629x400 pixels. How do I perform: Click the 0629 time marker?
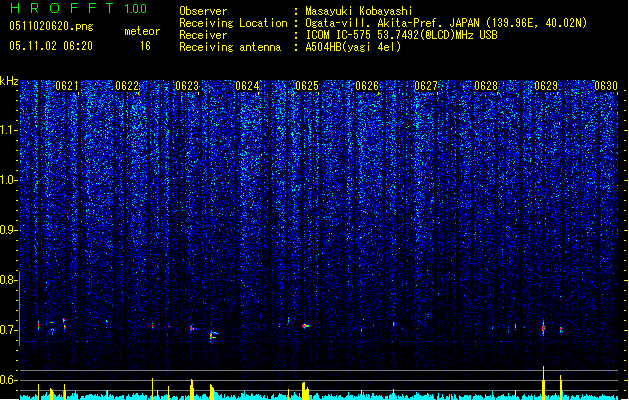coord(546,86)
